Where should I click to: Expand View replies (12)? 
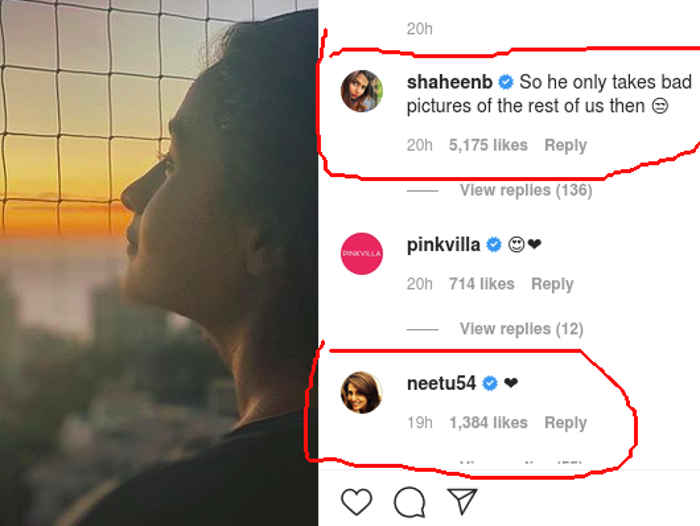click(x=521, y=328)
